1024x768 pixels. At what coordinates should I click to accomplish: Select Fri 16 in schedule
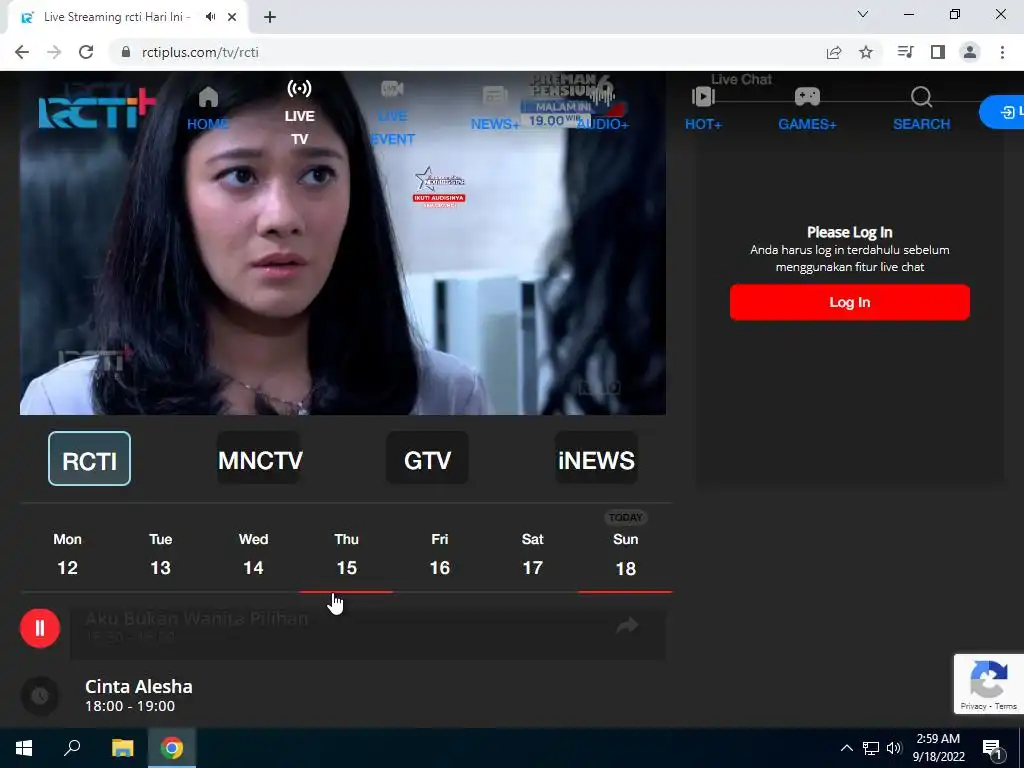pos(440,554)
